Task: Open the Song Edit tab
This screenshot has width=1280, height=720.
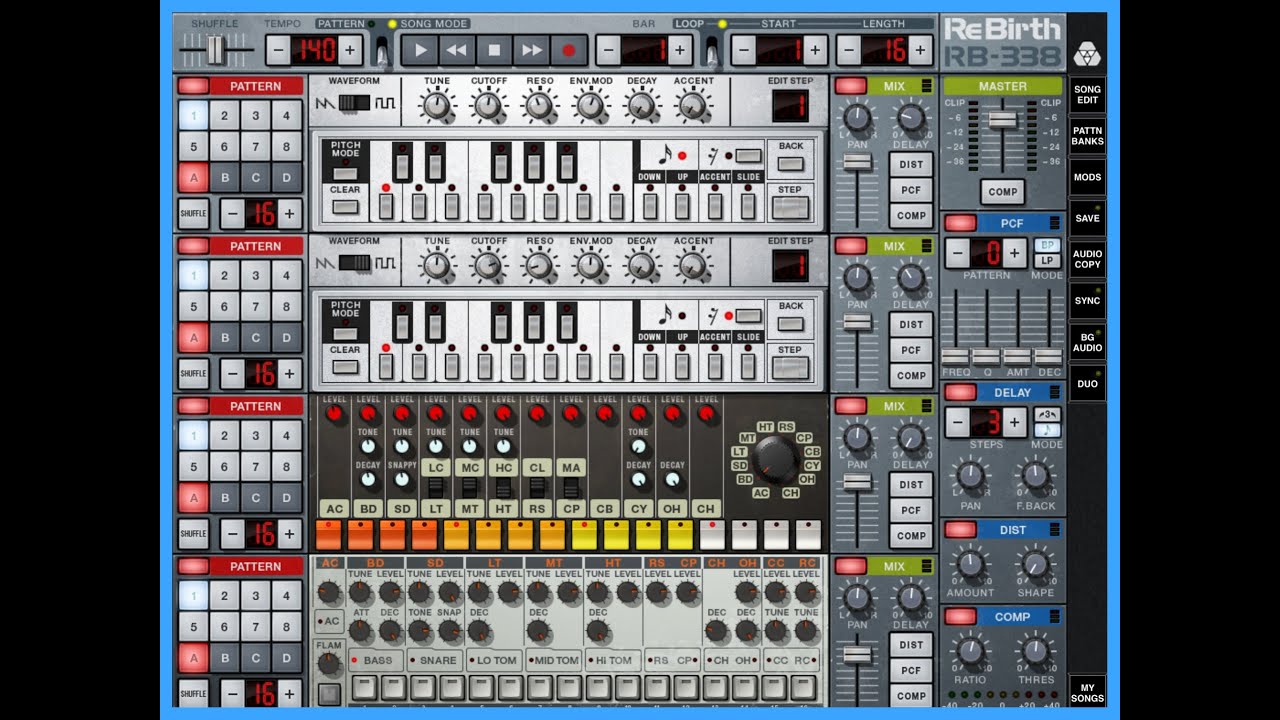Action: point(1087,95)
